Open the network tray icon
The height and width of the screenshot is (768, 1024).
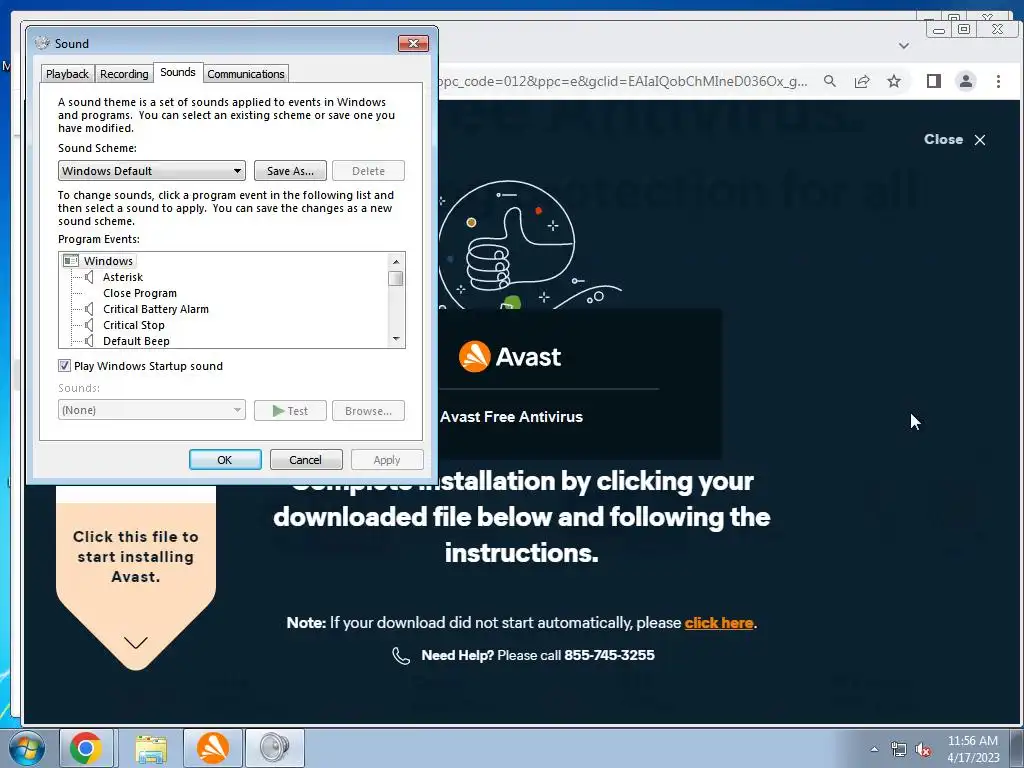[899, 750]
